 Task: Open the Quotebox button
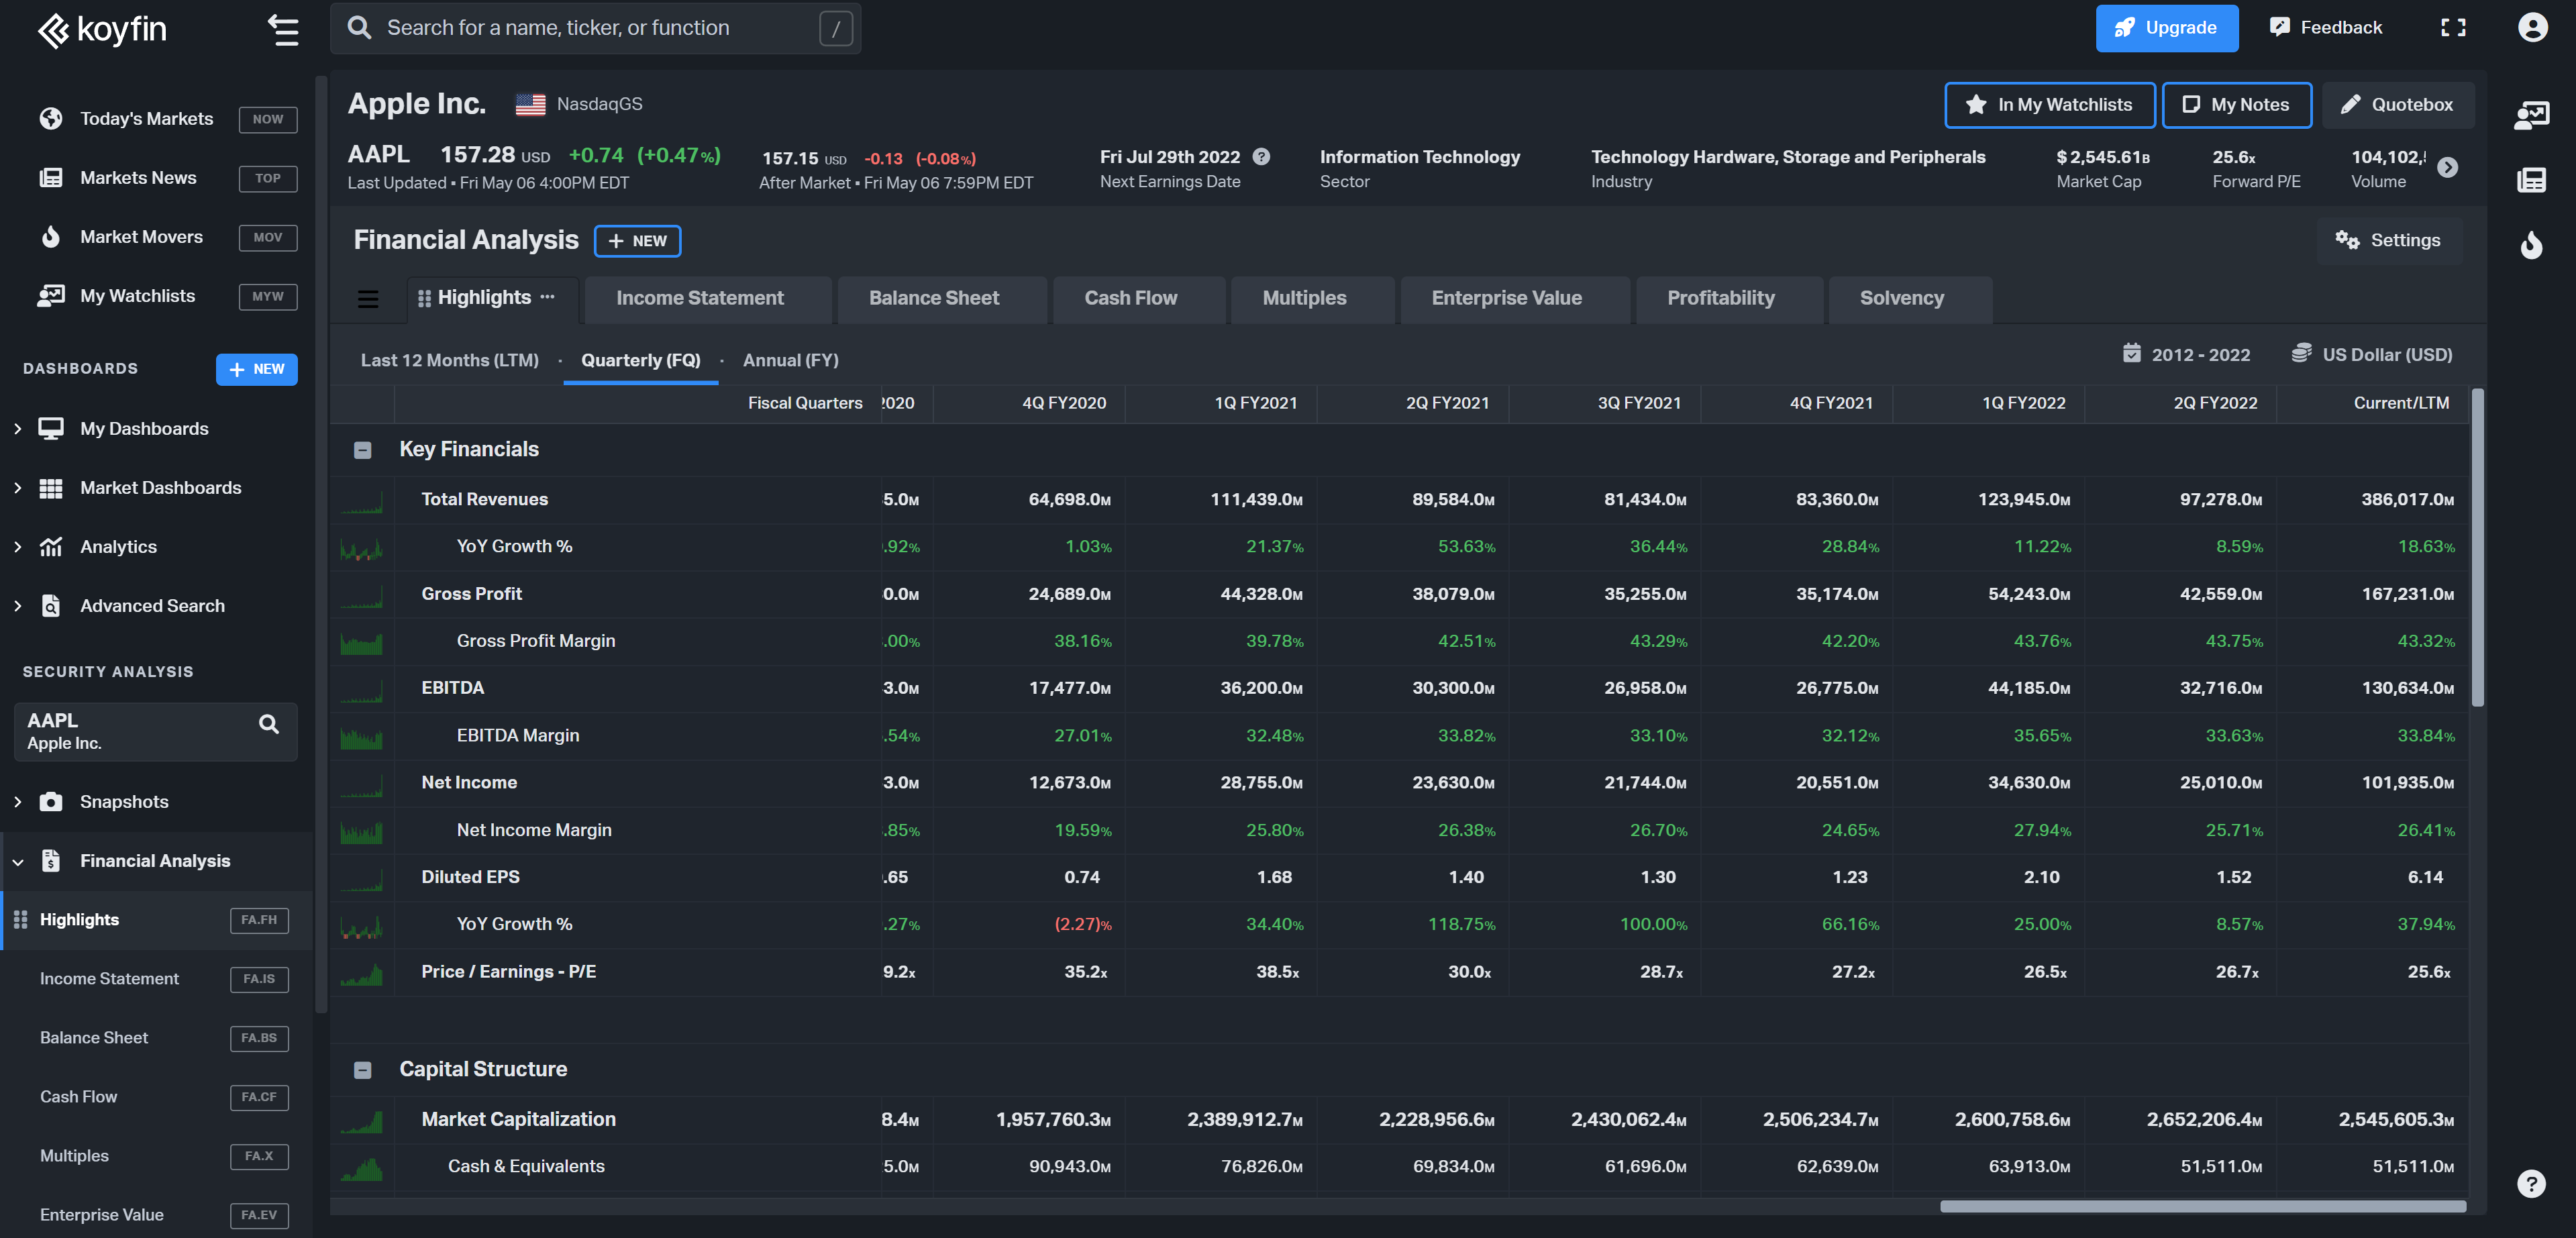click(2397, 104)
